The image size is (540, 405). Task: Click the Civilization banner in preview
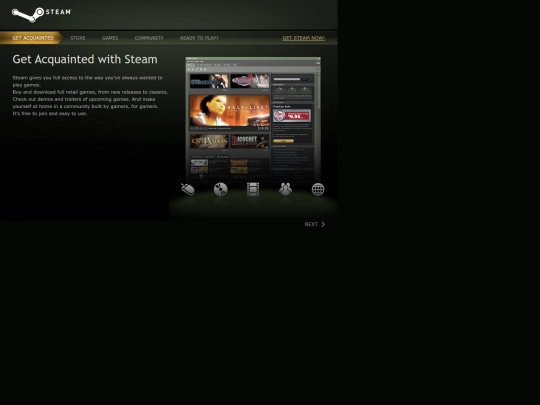209,141
